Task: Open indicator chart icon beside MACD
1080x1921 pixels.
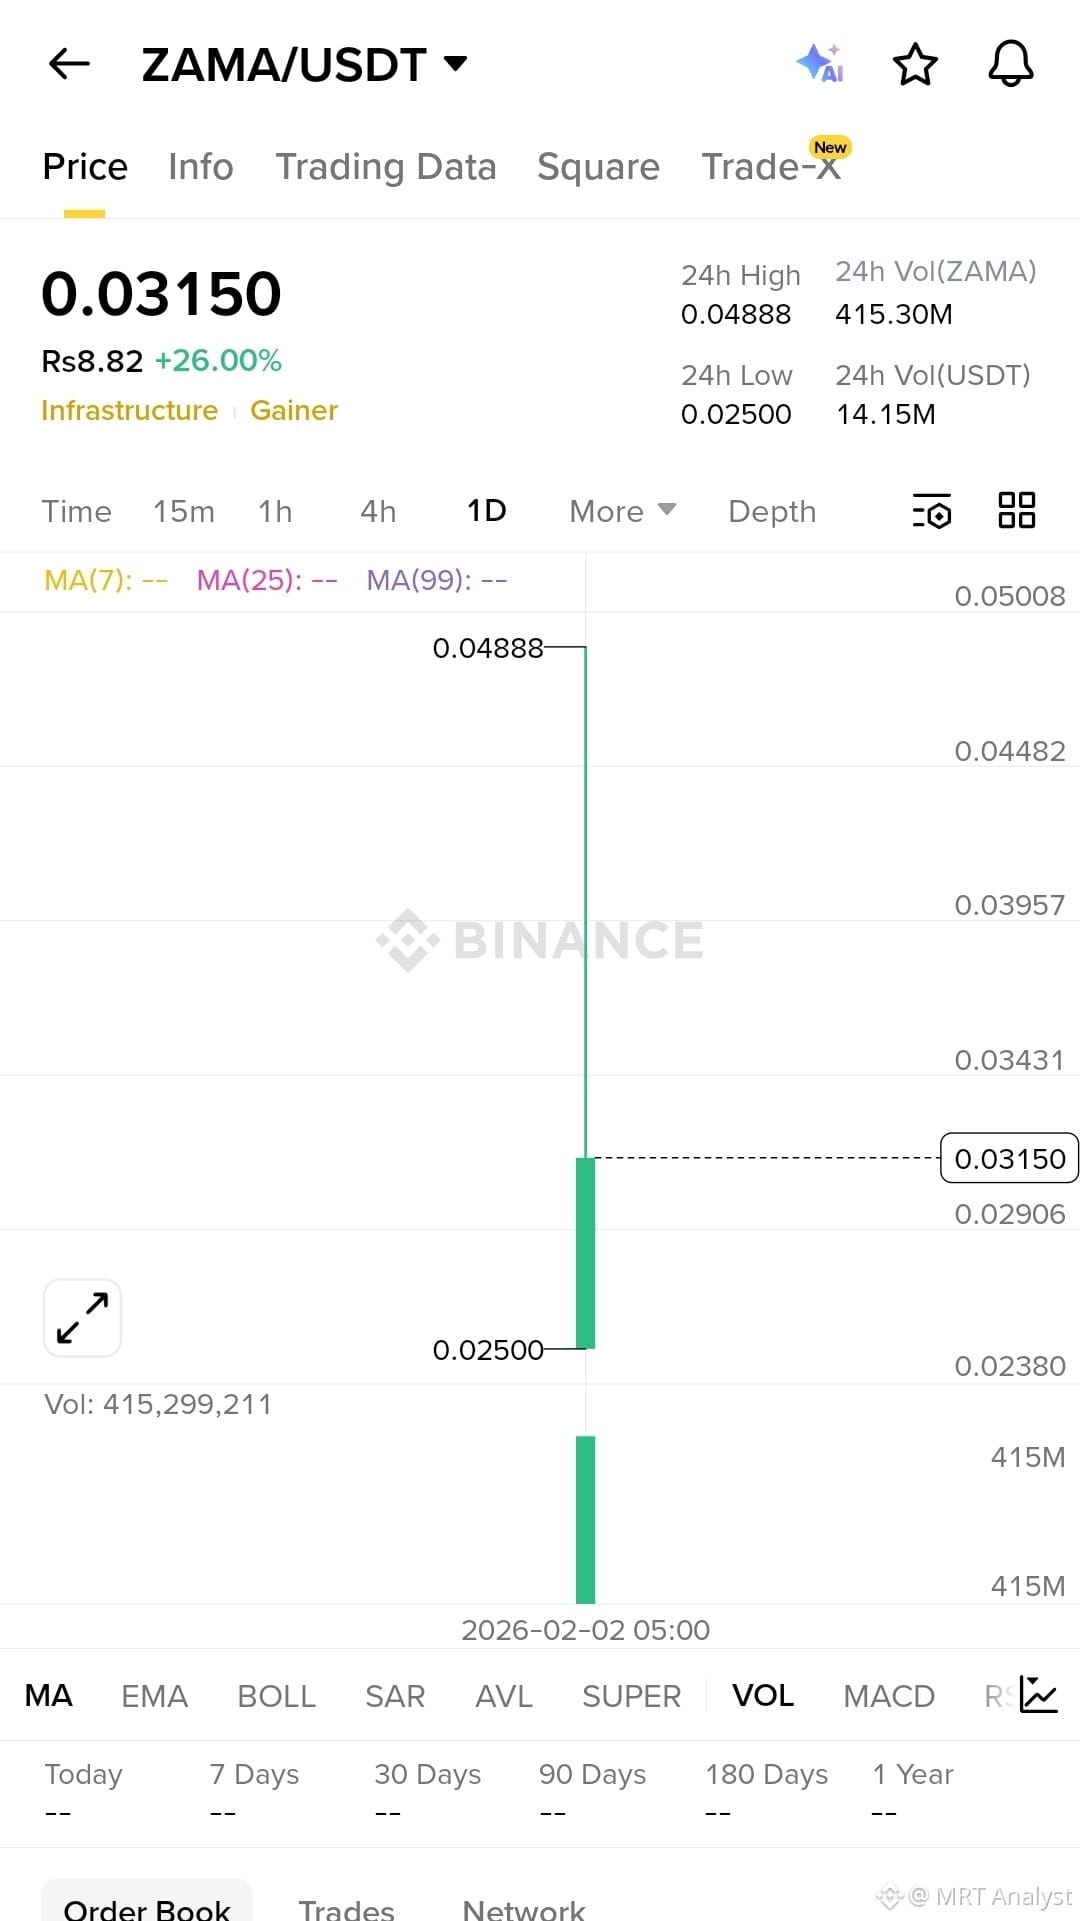Action: pos(1038,1695)
